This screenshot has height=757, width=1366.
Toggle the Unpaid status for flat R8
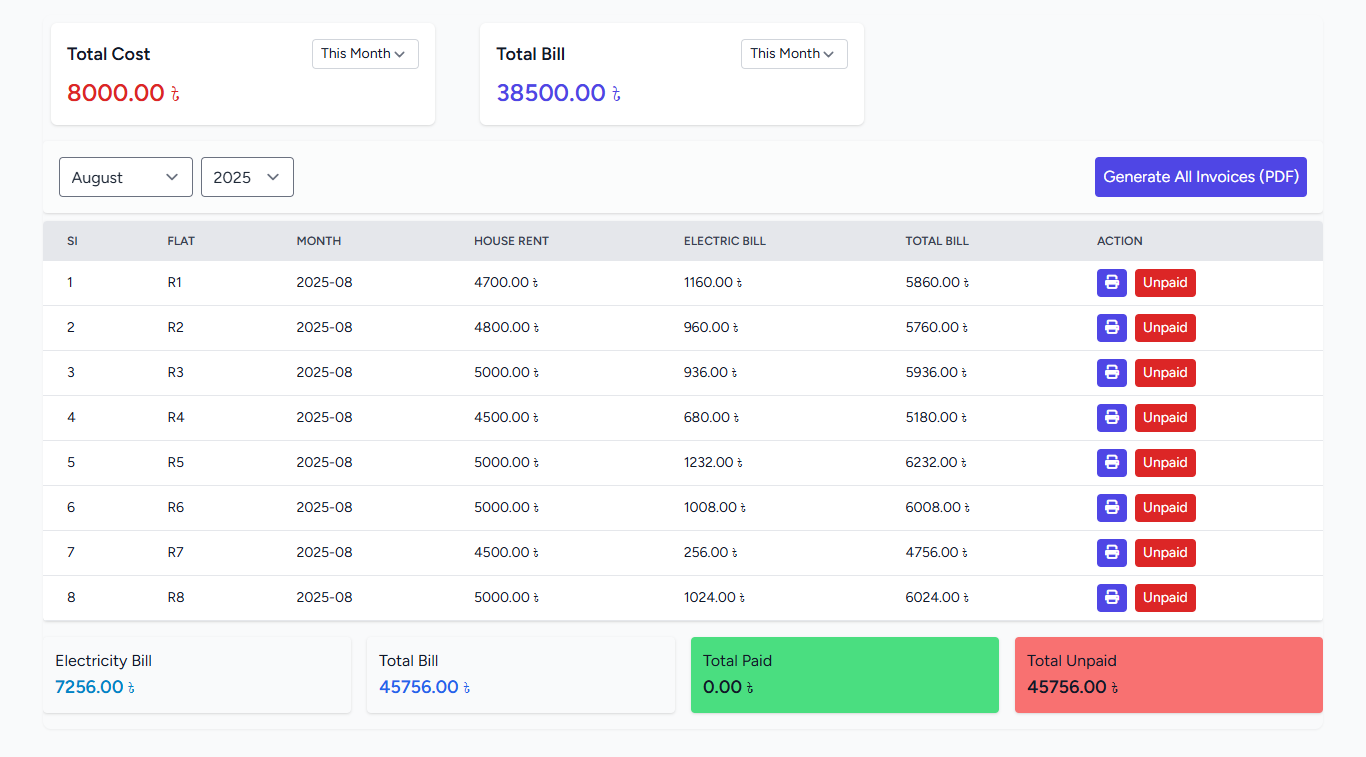tap(1165, 598)
